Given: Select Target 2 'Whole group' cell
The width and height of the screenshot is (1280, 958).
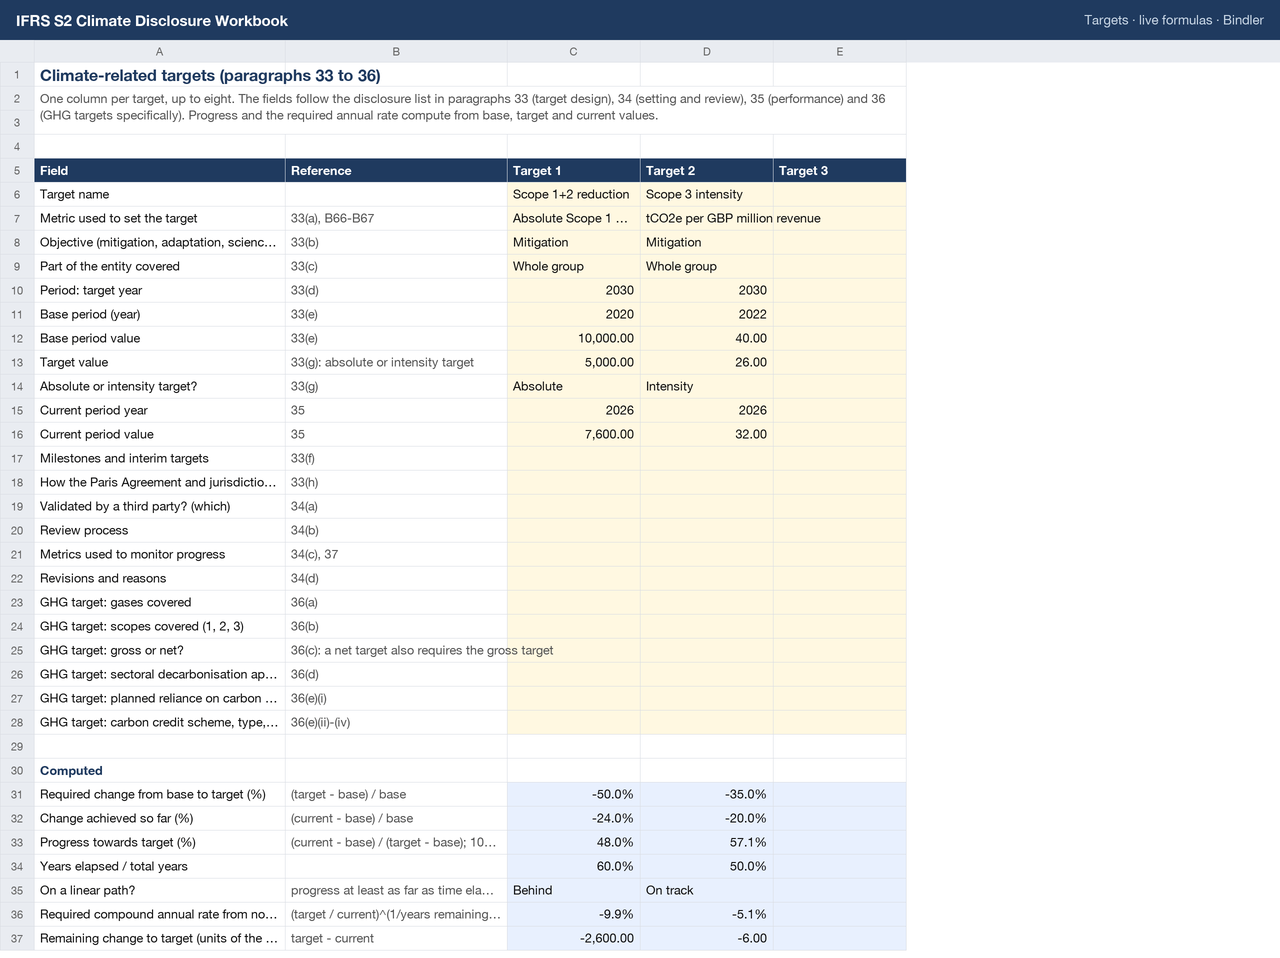Looking at the screenshot, I should pyautogui.click(x=706, y=267).
